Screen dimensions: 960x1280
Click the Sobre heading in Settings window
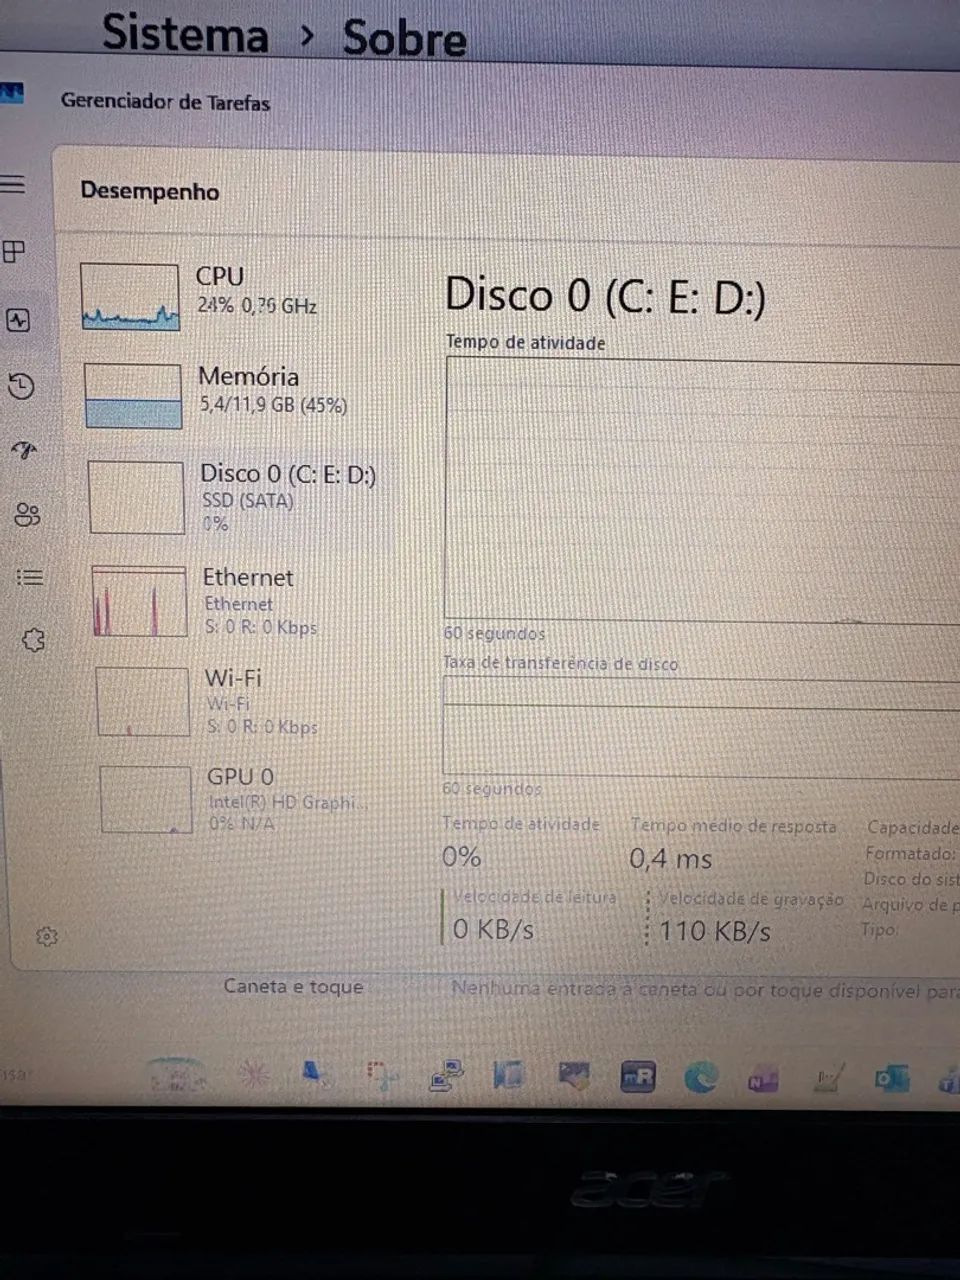404,38
